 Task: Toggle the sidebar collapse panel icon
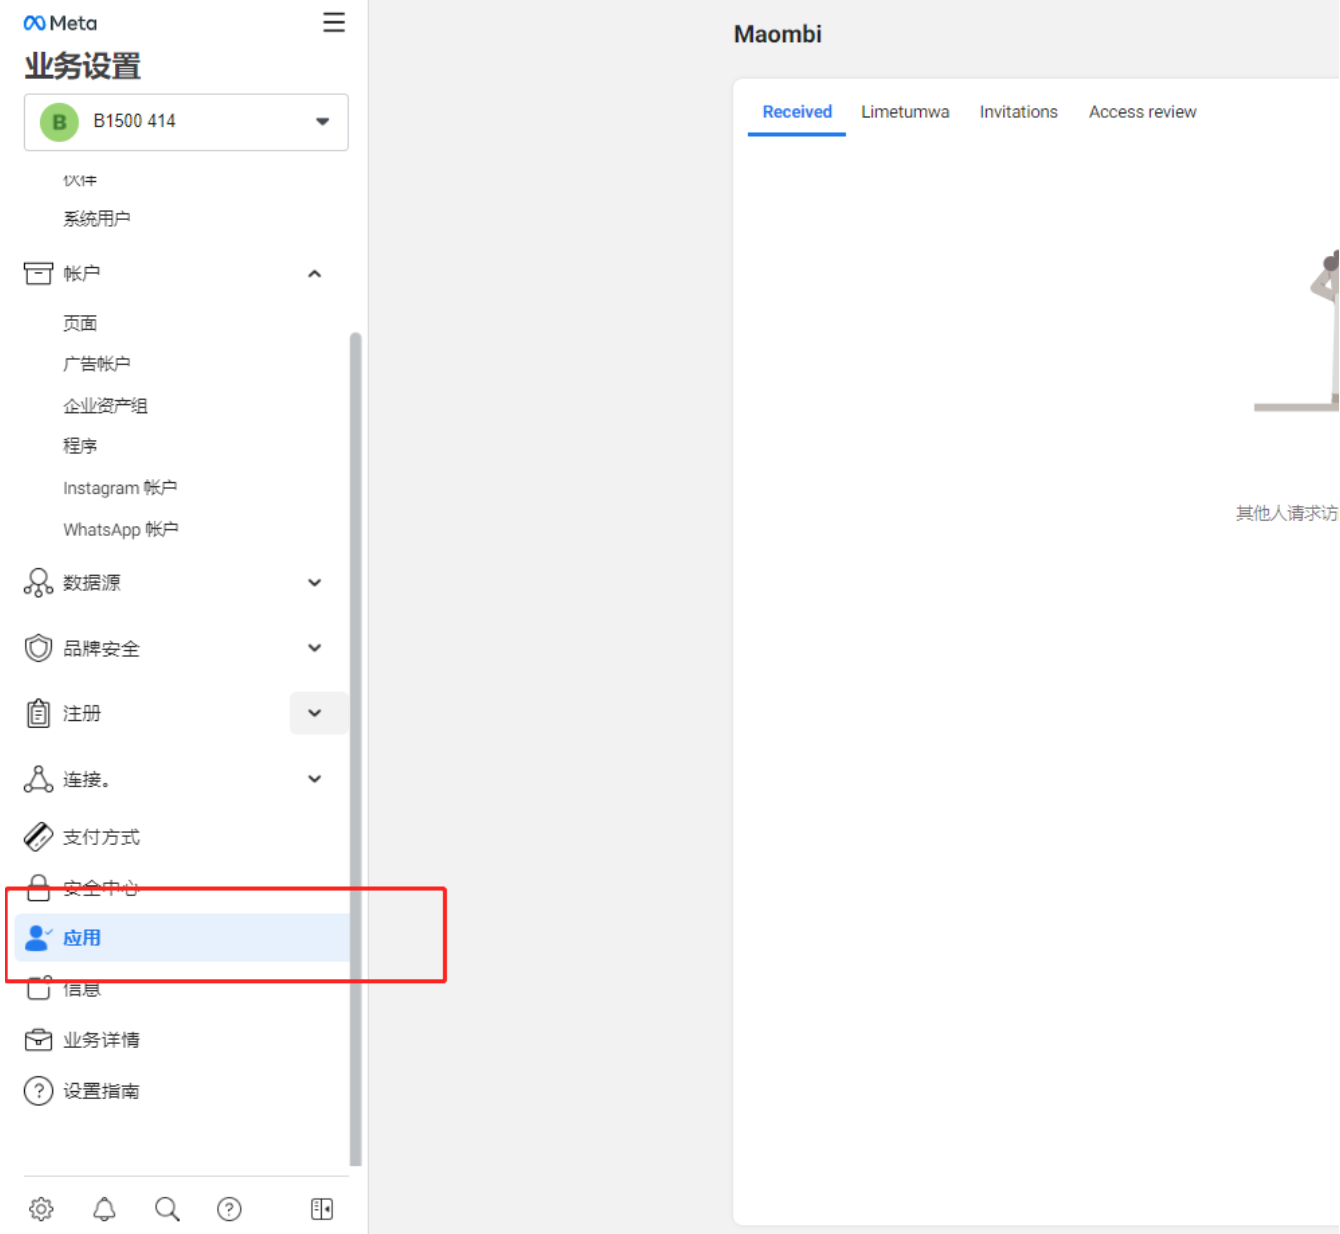point(321,1209)
